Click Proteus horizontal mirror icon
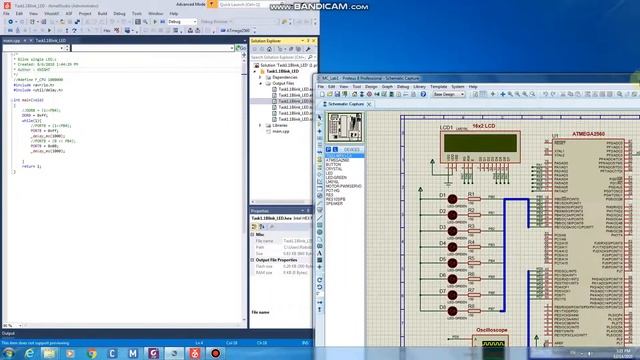The width and height of the screenshot is (640, 360). point(320,302)
